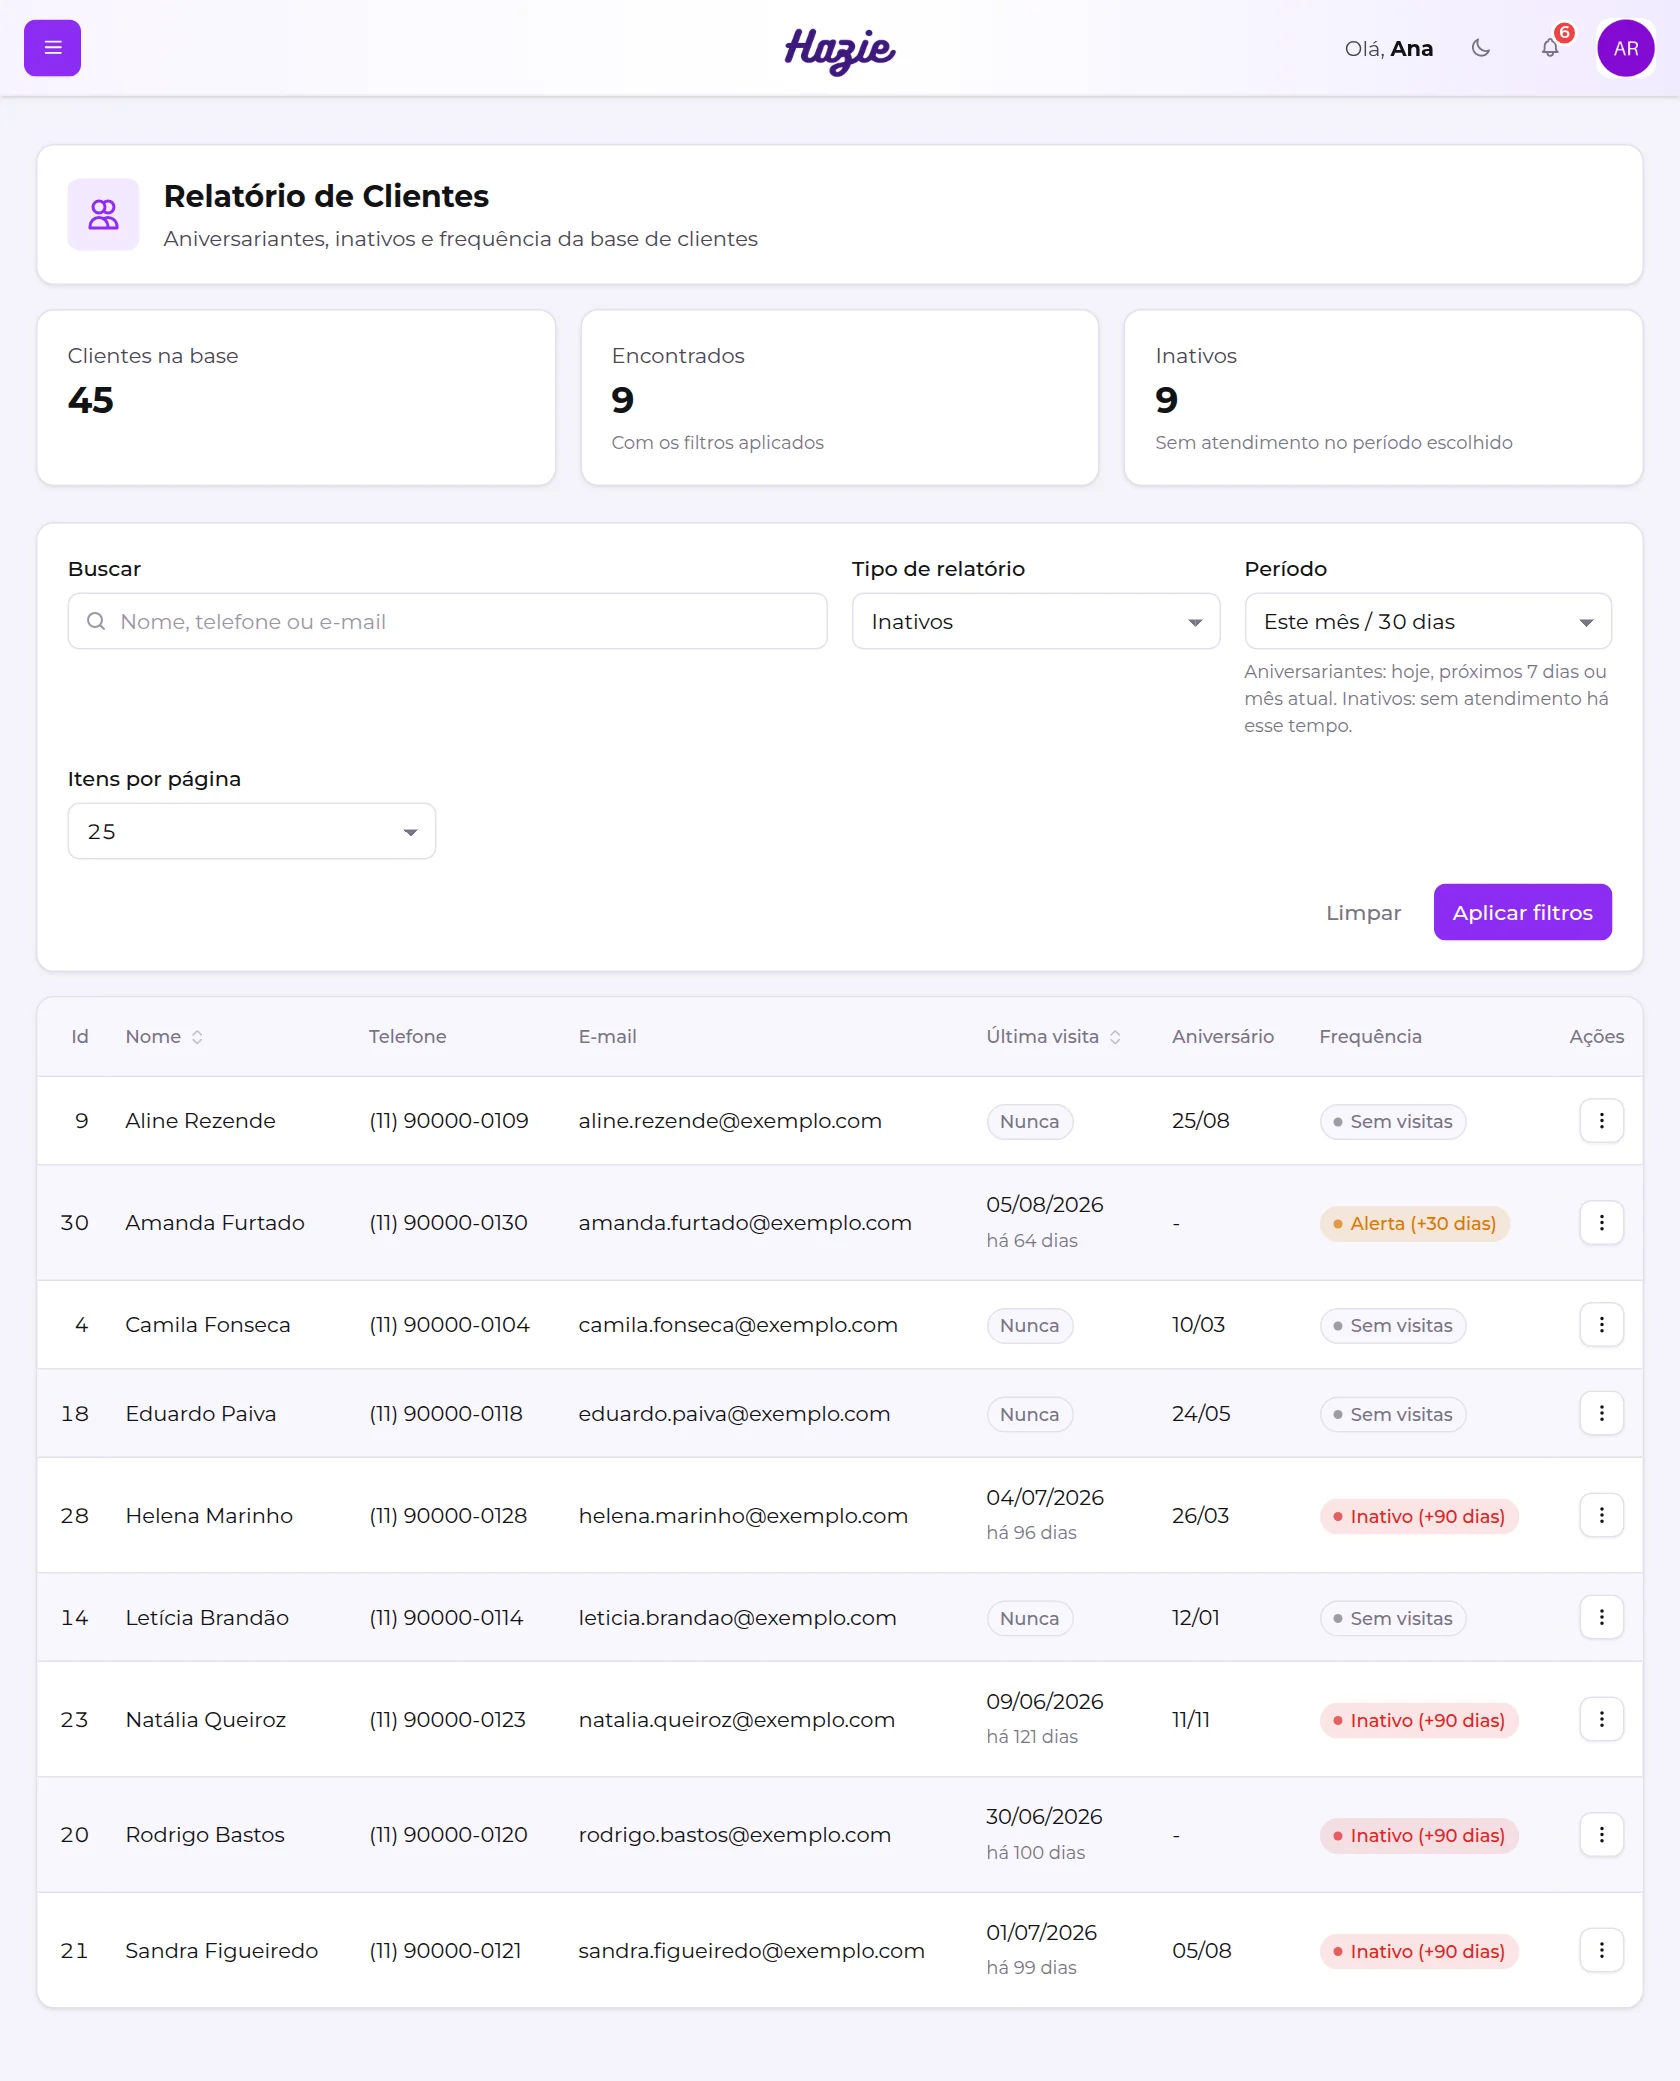Open actions menu for Helena Marinho

pos(1601,1516)
